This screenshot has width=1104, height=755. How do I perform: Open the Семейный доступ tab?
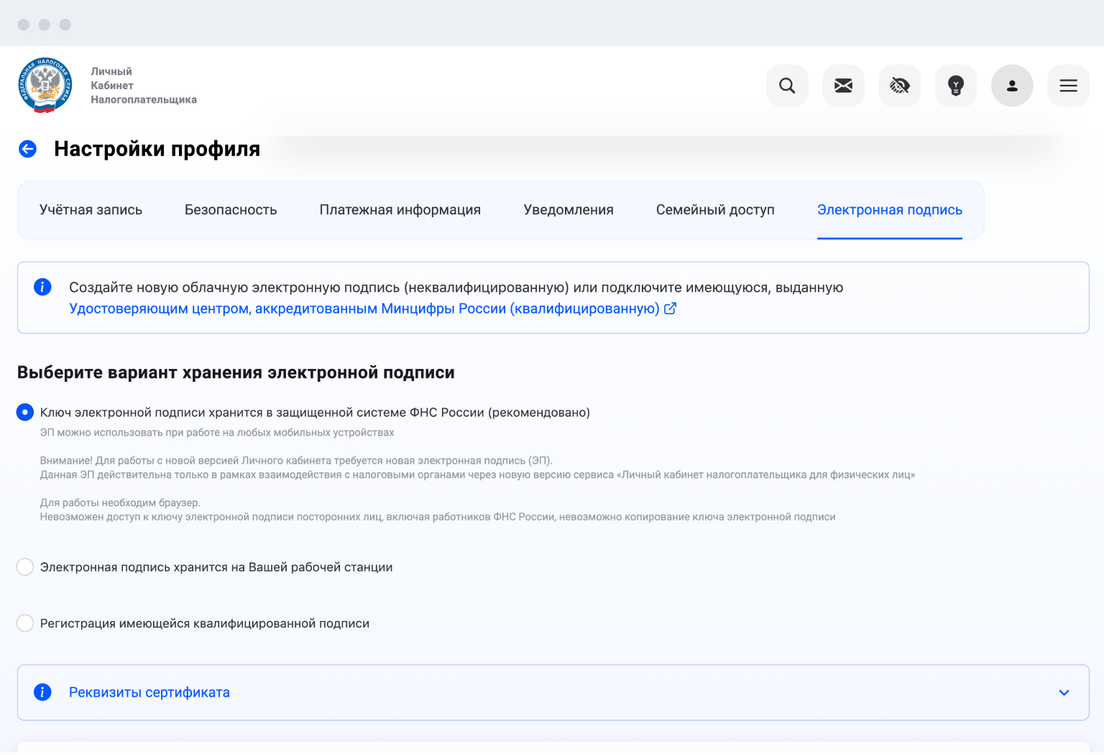715,210
